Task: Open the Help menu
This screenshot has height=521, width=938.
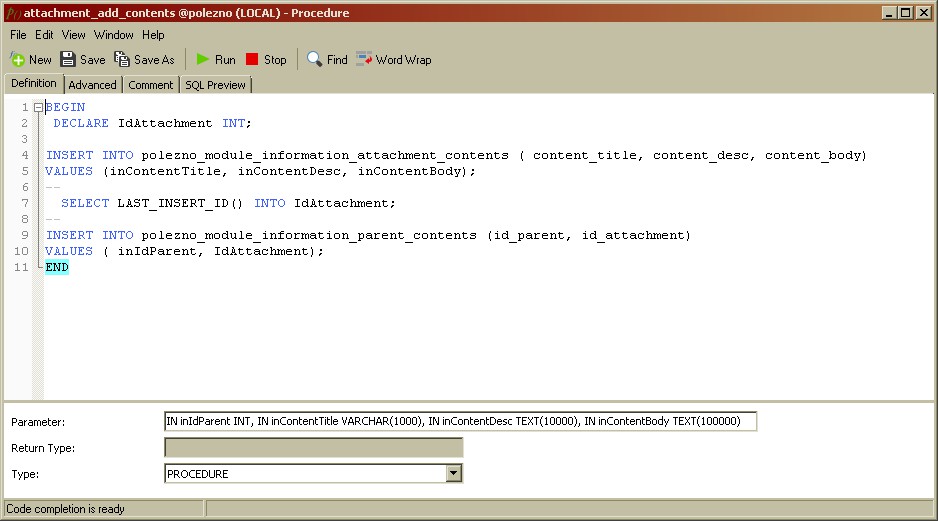Action: click(x=153, y=35)
